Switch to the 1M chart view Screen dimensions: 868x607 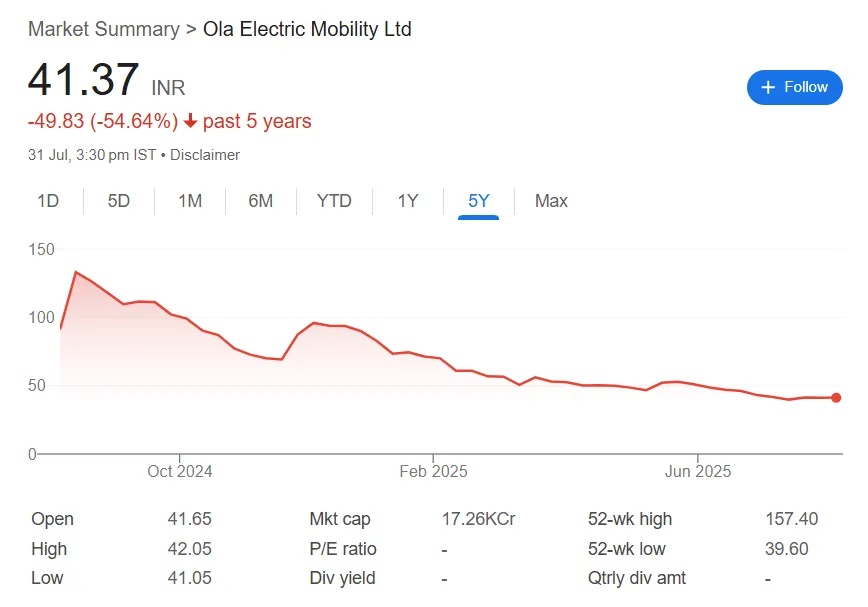[189, 201]
